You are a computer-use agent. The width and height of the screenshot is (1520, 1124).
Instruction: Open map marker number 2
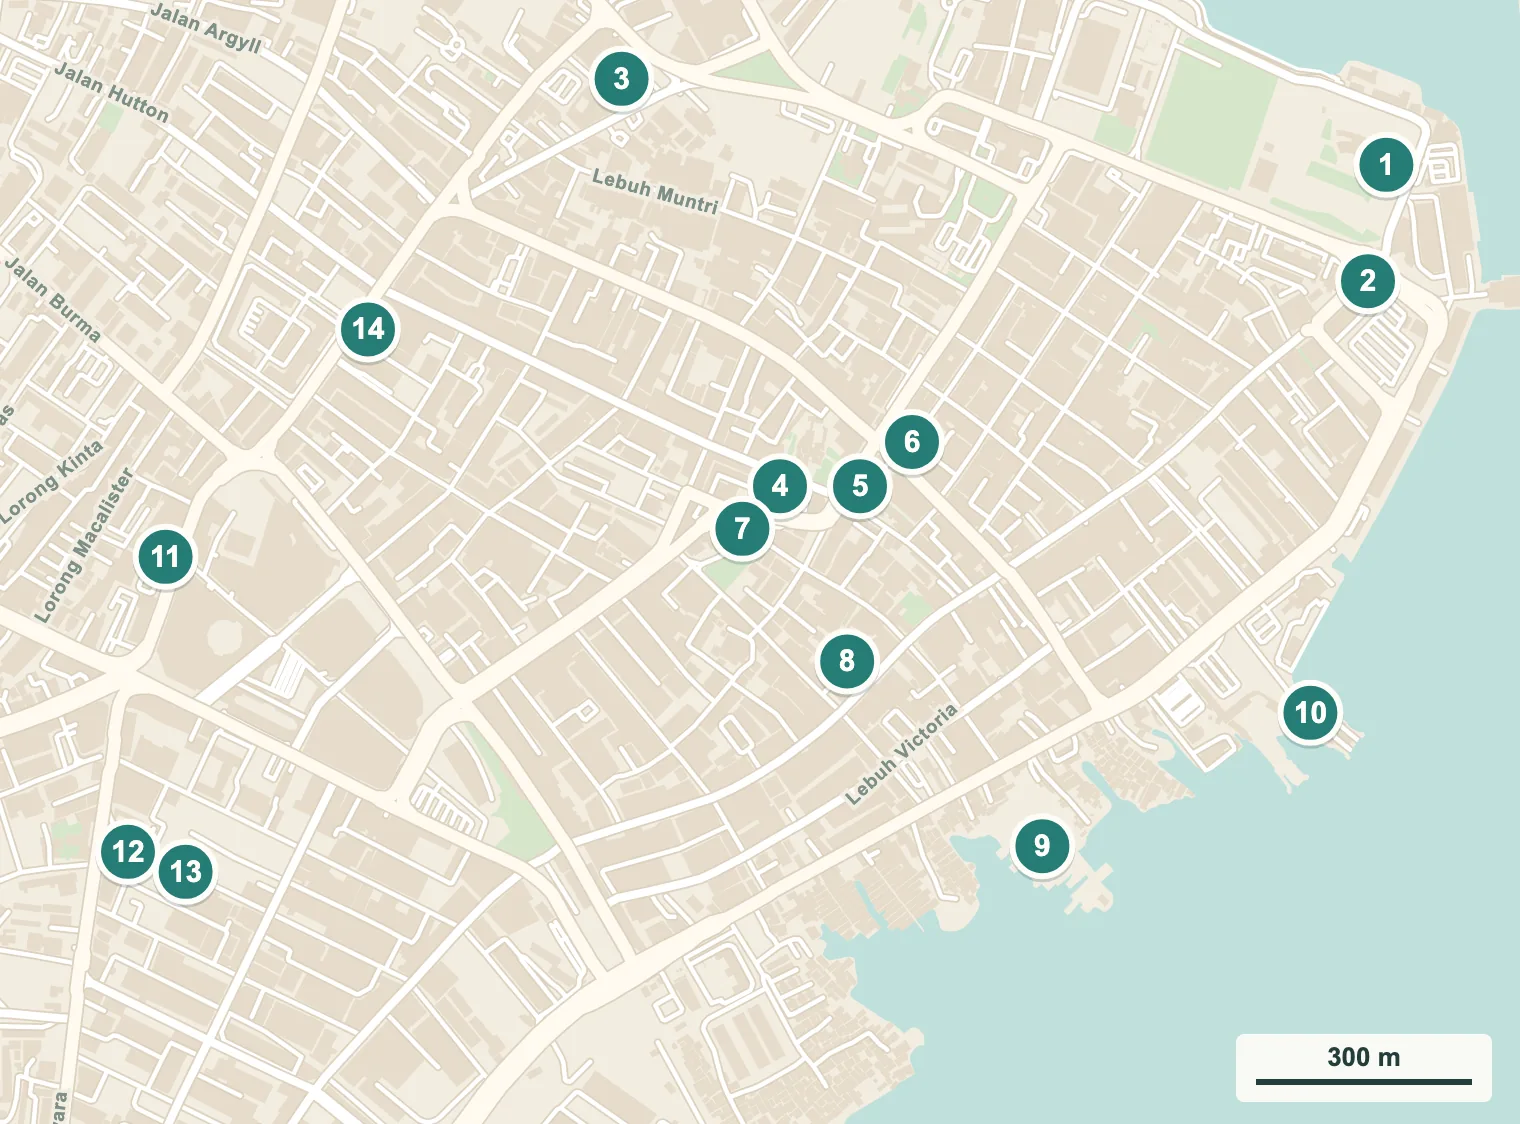[1368, 281]
